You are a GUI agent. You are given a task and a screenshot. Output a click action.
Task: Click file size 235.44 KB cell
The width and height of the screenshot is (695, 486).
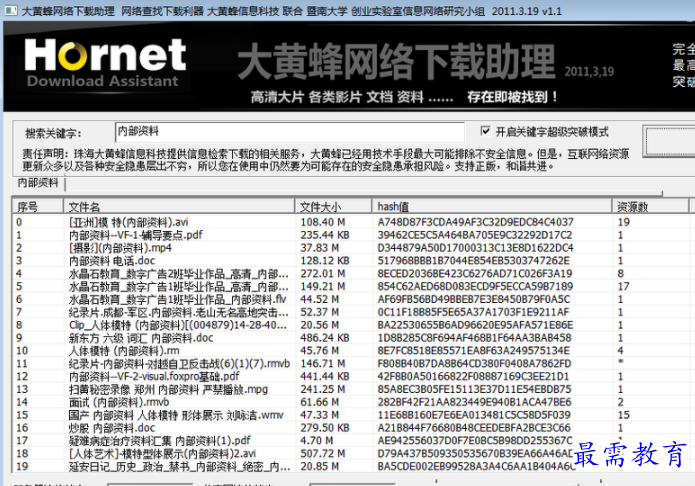324,235
